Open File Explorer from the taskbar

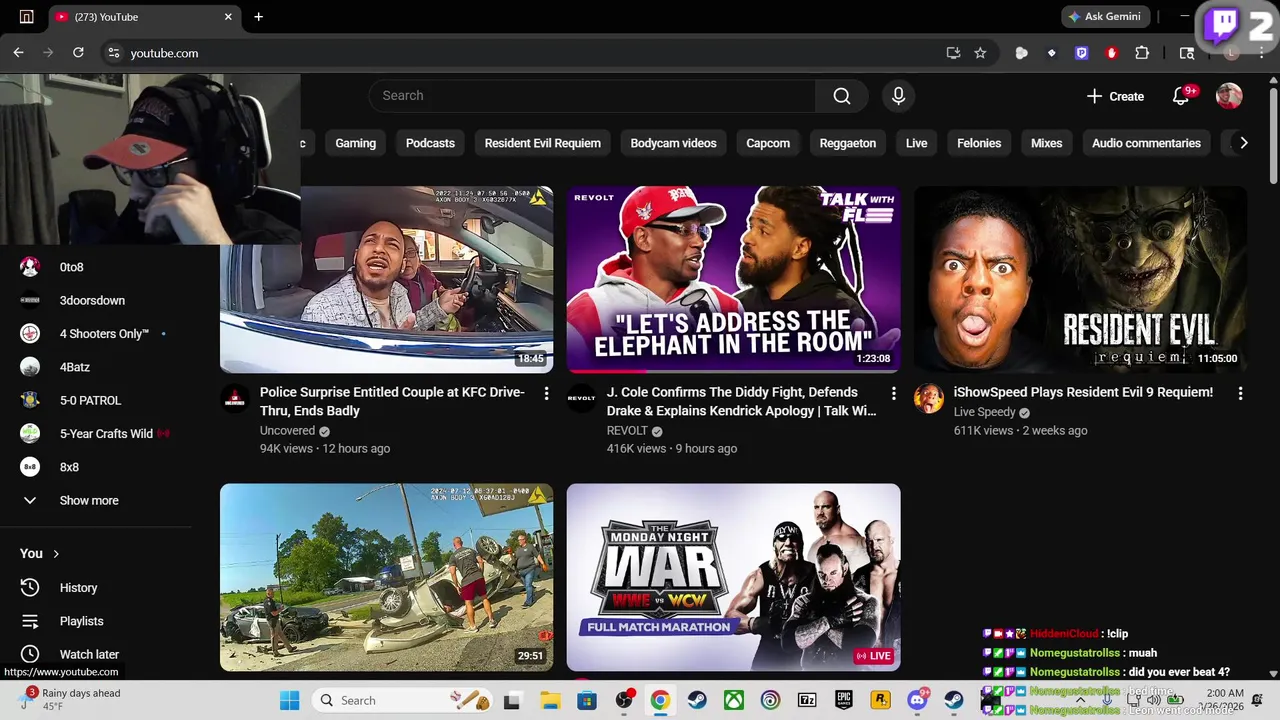(x=550, y=700)
